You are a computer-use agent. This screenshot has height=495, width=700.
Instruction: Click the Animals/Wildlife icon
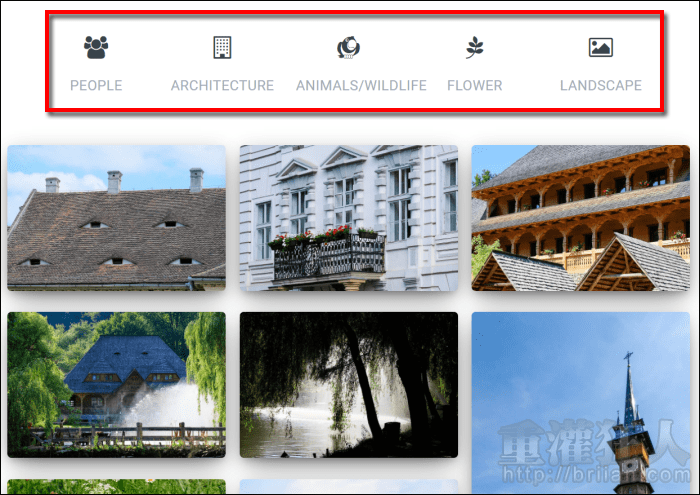pyautogui.click(x=348, y=47)
